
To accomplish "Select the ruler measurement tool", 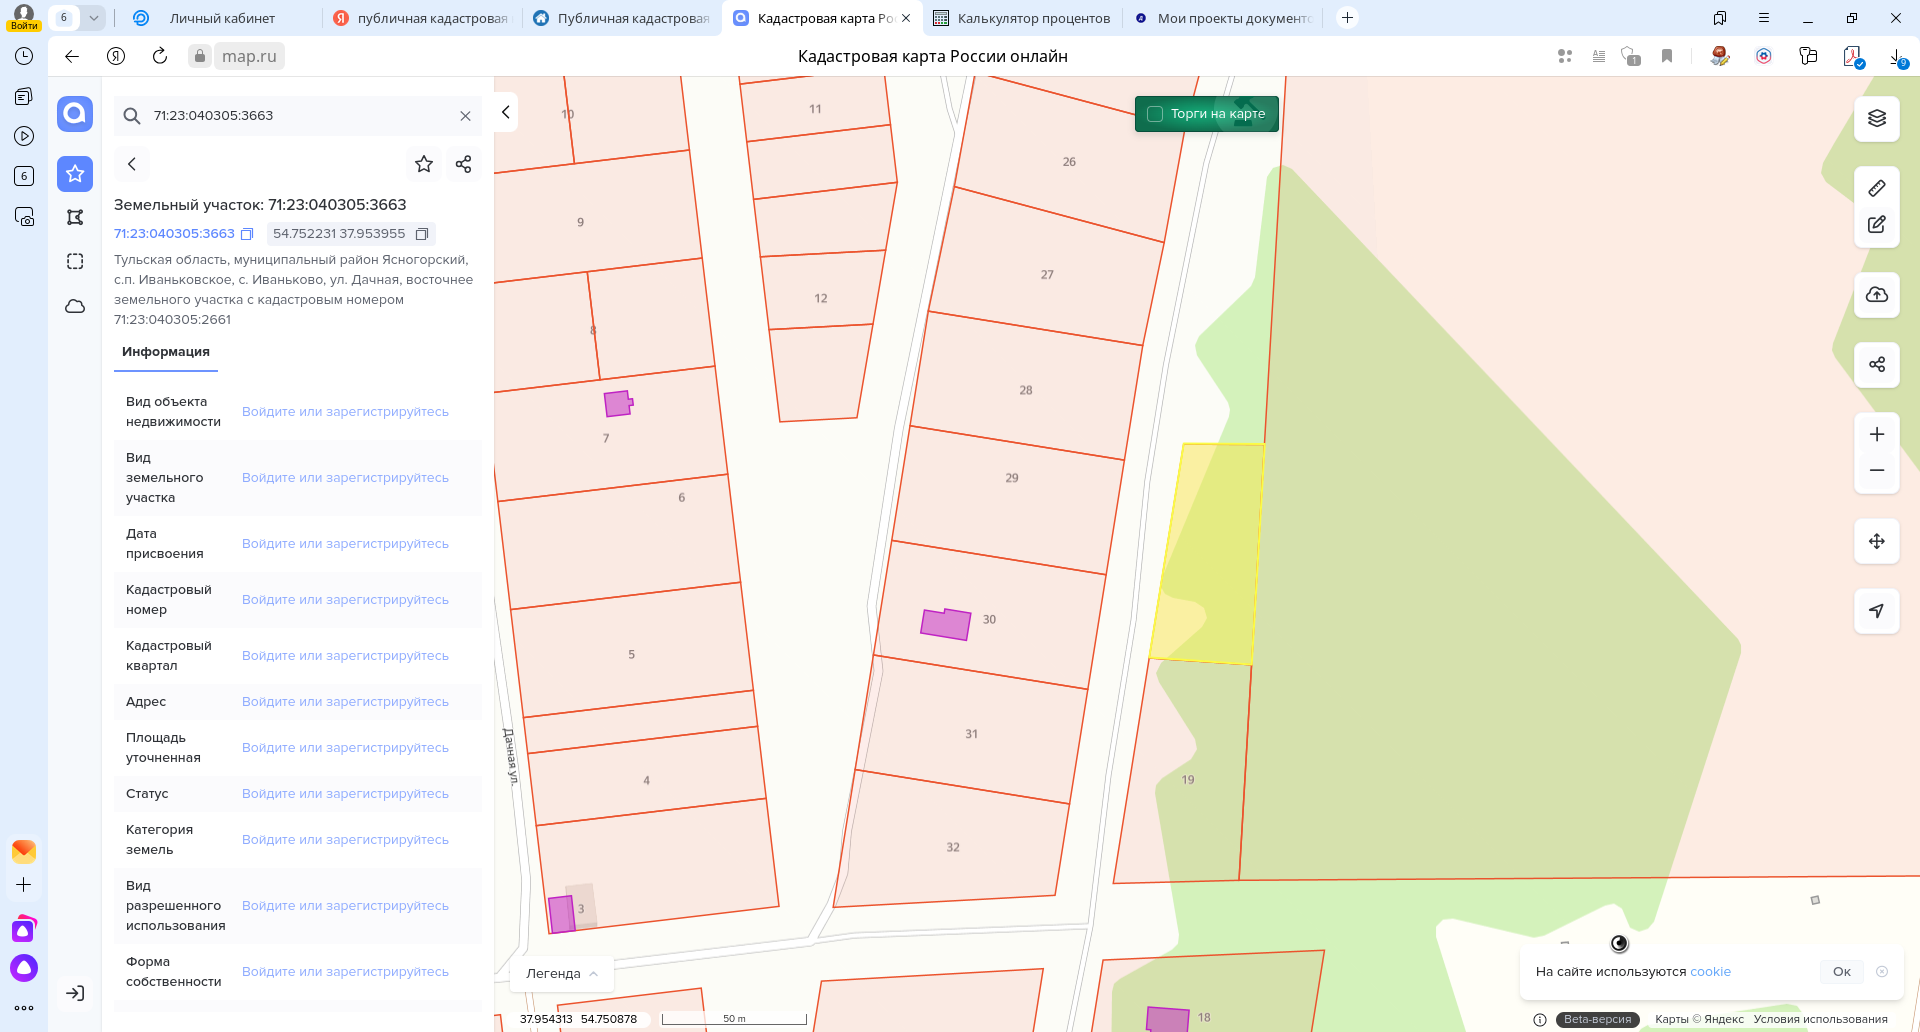I will [x=1876, y=188].
